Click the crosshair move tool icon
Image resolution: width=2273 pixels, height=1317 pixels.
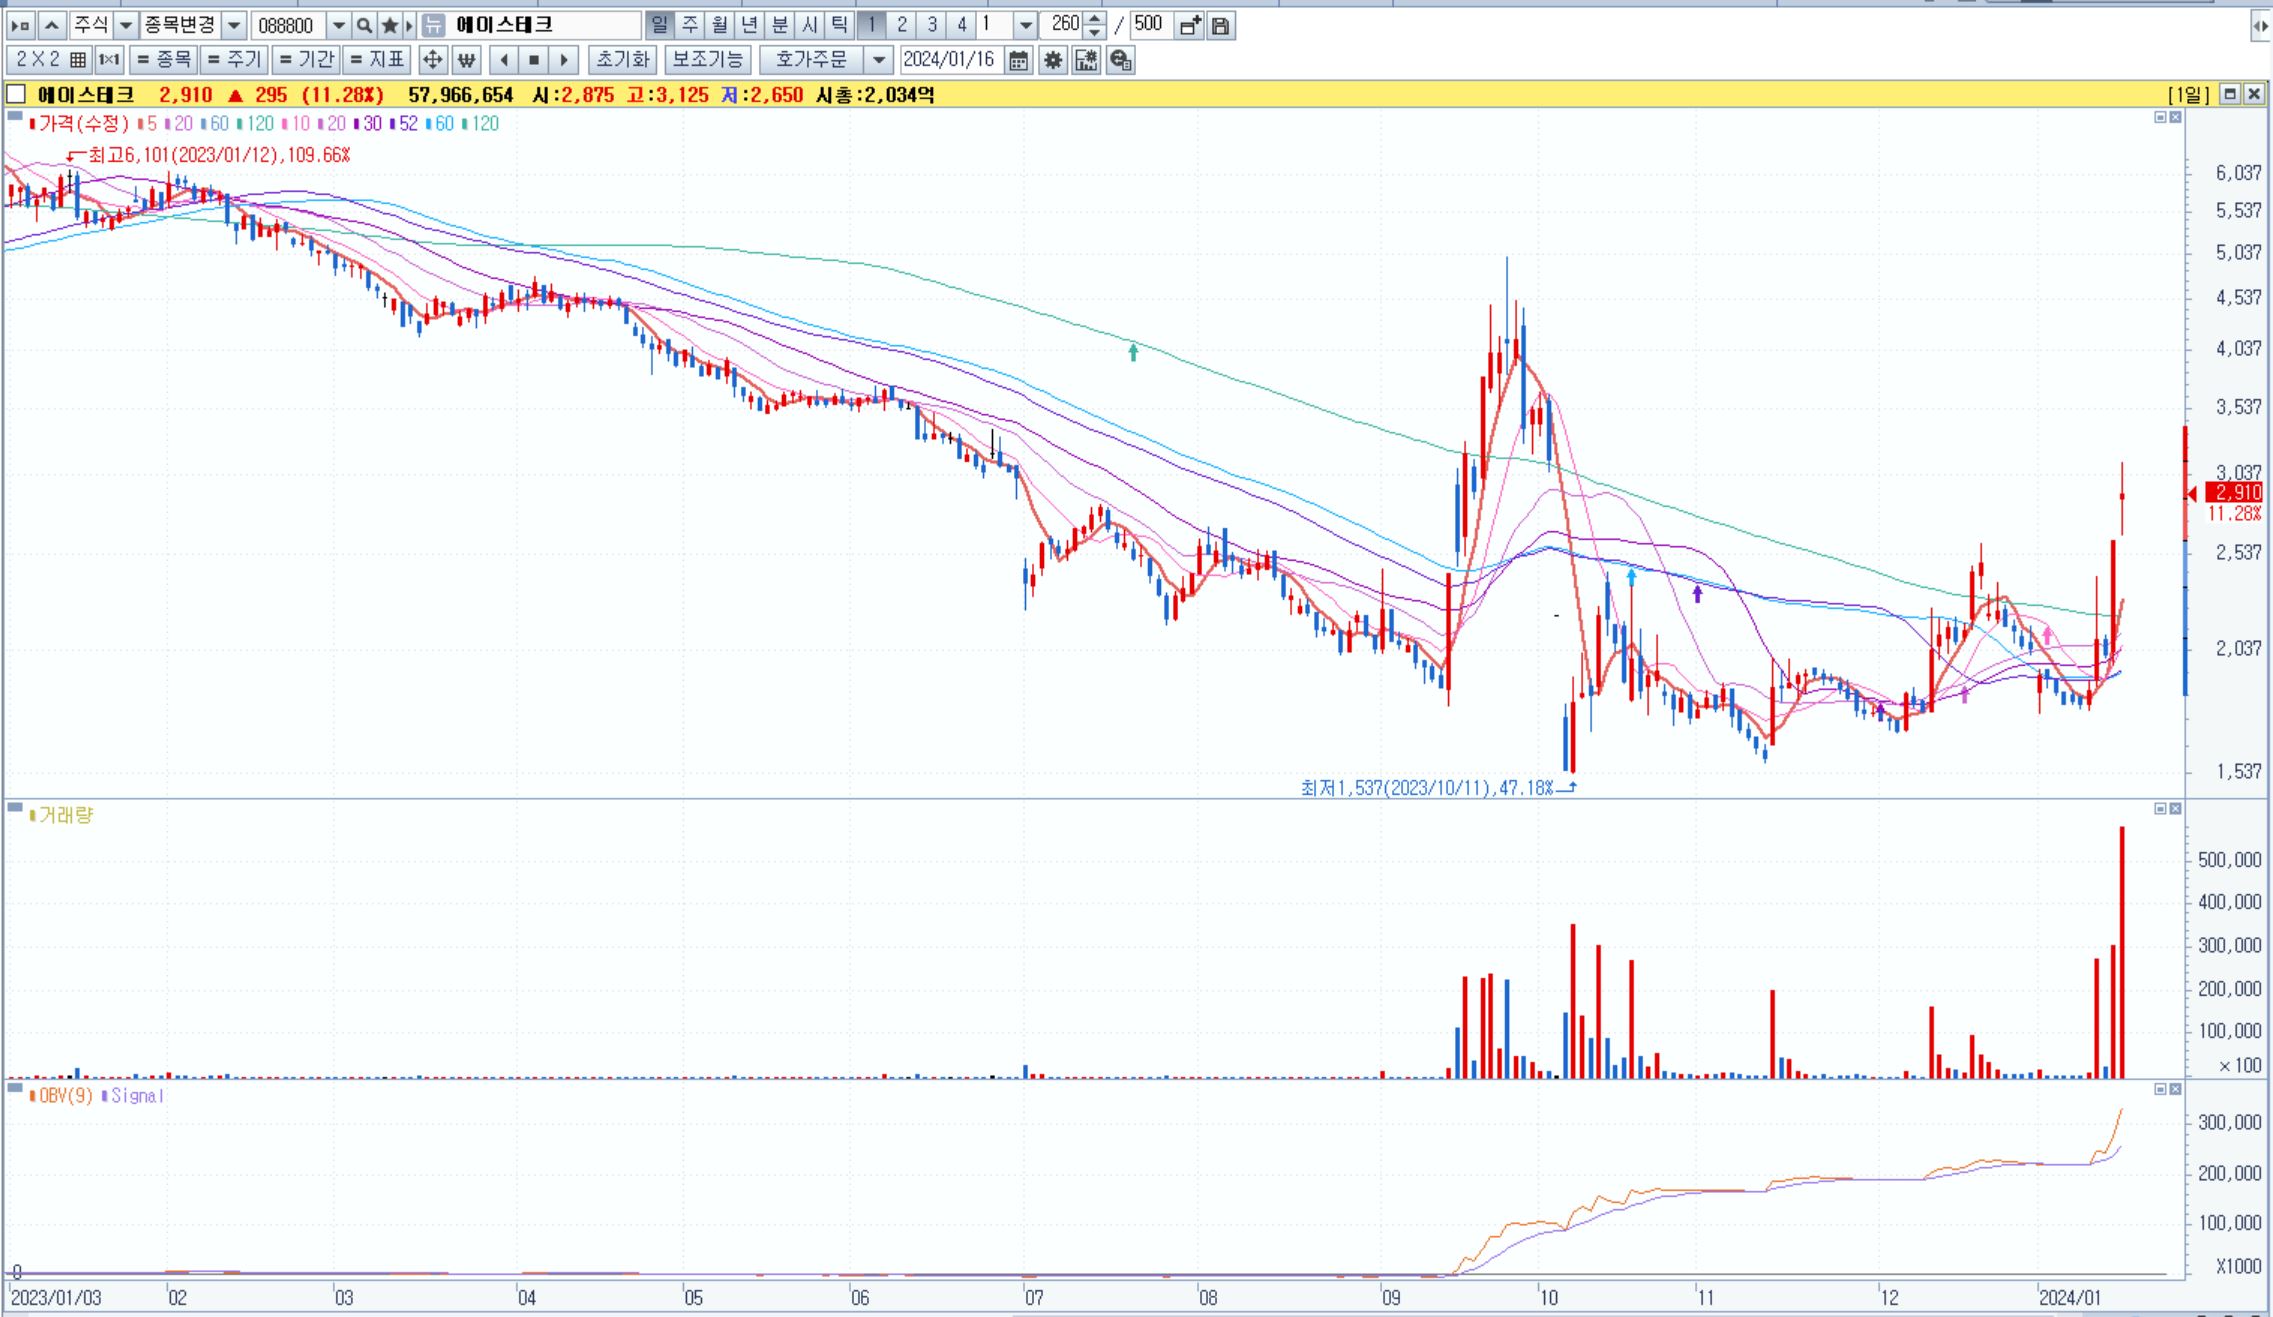[432, 60]
